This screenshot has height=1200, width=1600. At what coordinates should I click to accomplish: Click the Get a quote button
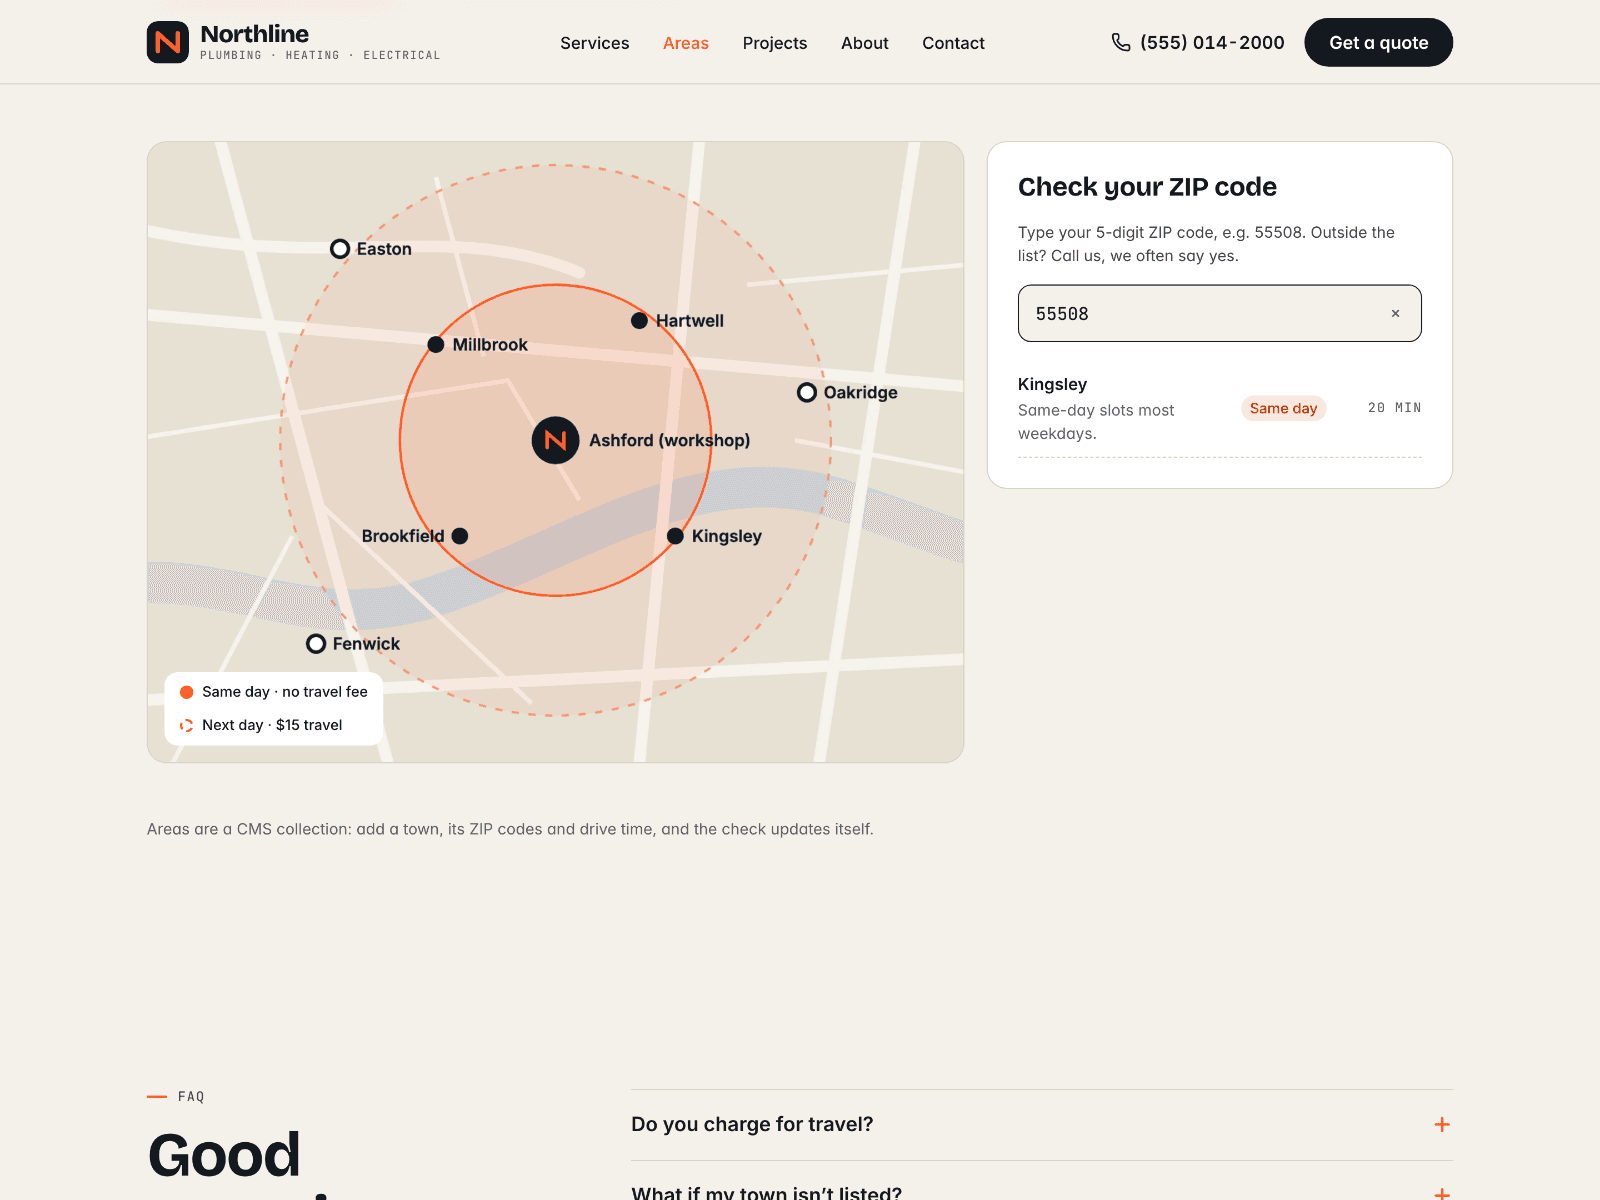click(1378, 42)
